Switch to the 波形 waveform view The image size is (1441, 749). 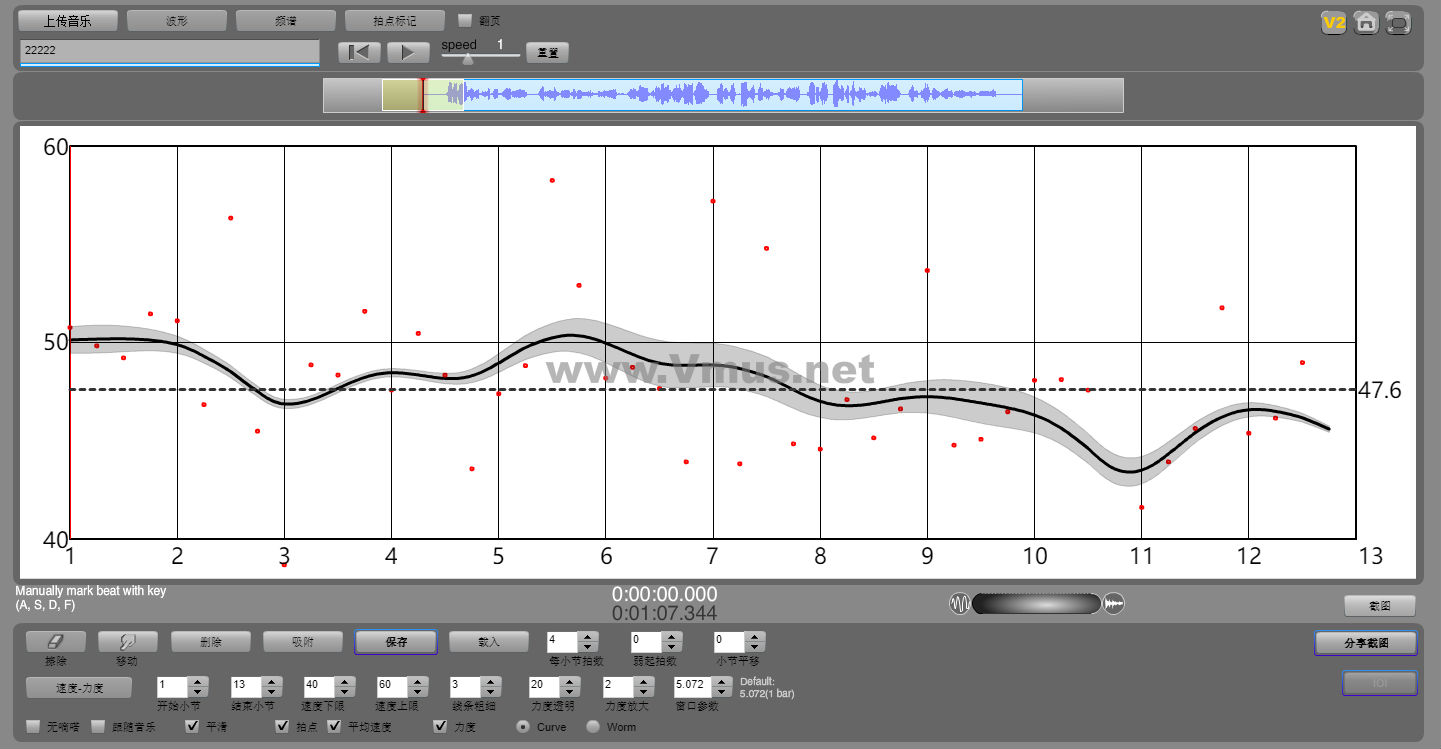(177, 20)
